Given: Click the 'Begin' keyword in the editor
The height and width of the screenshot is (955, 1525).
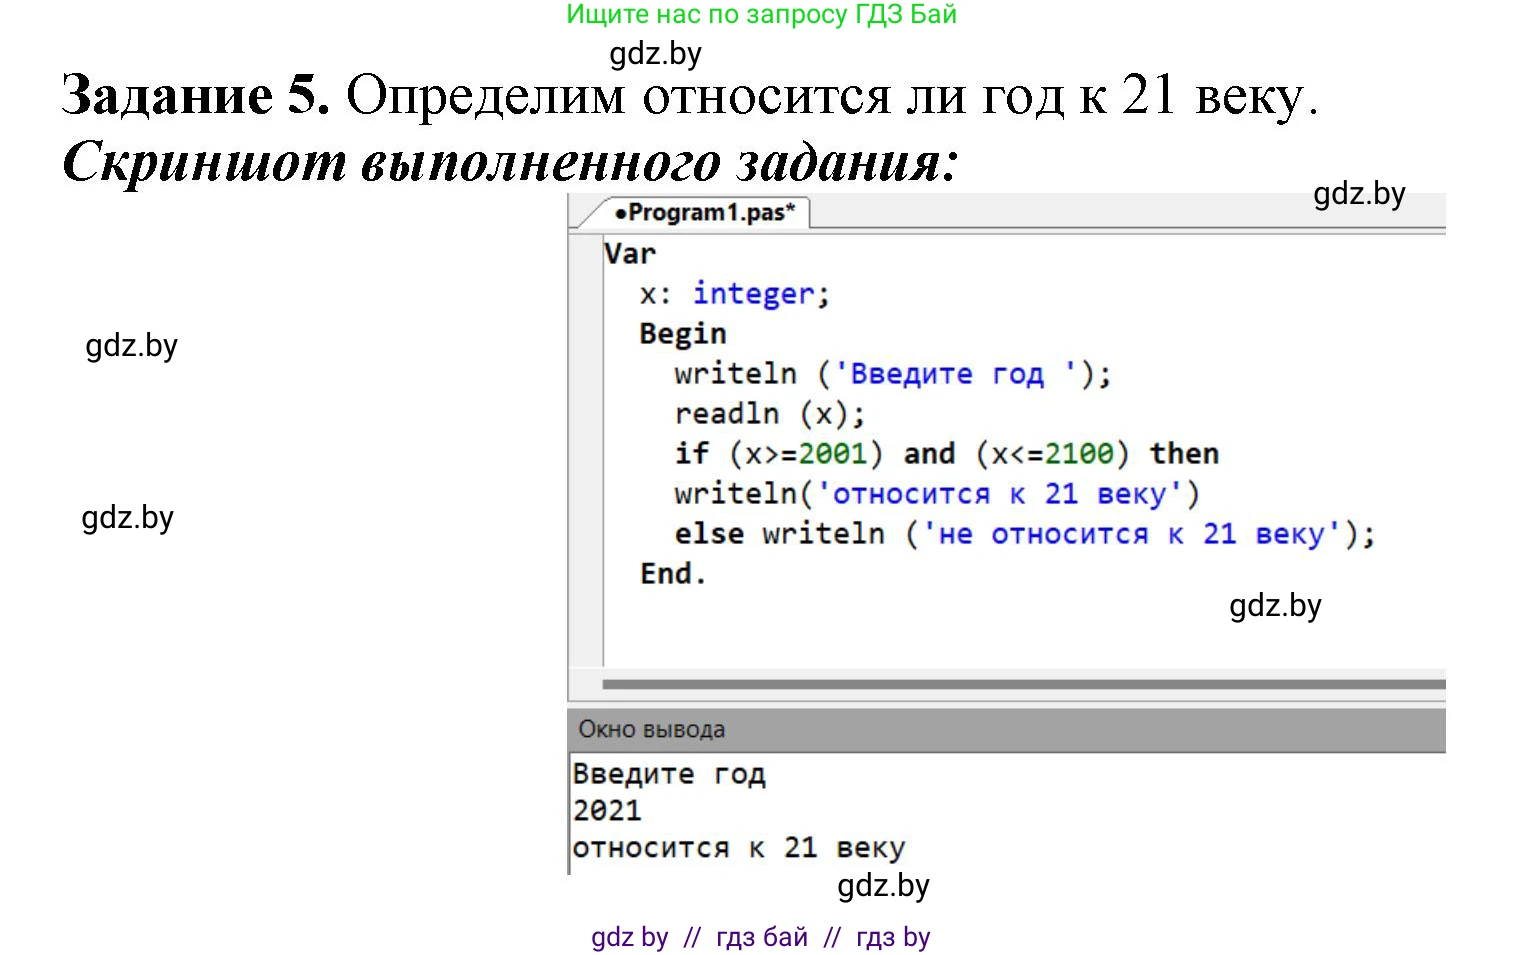Looking at the screenshot, I should tap(682, 333).
